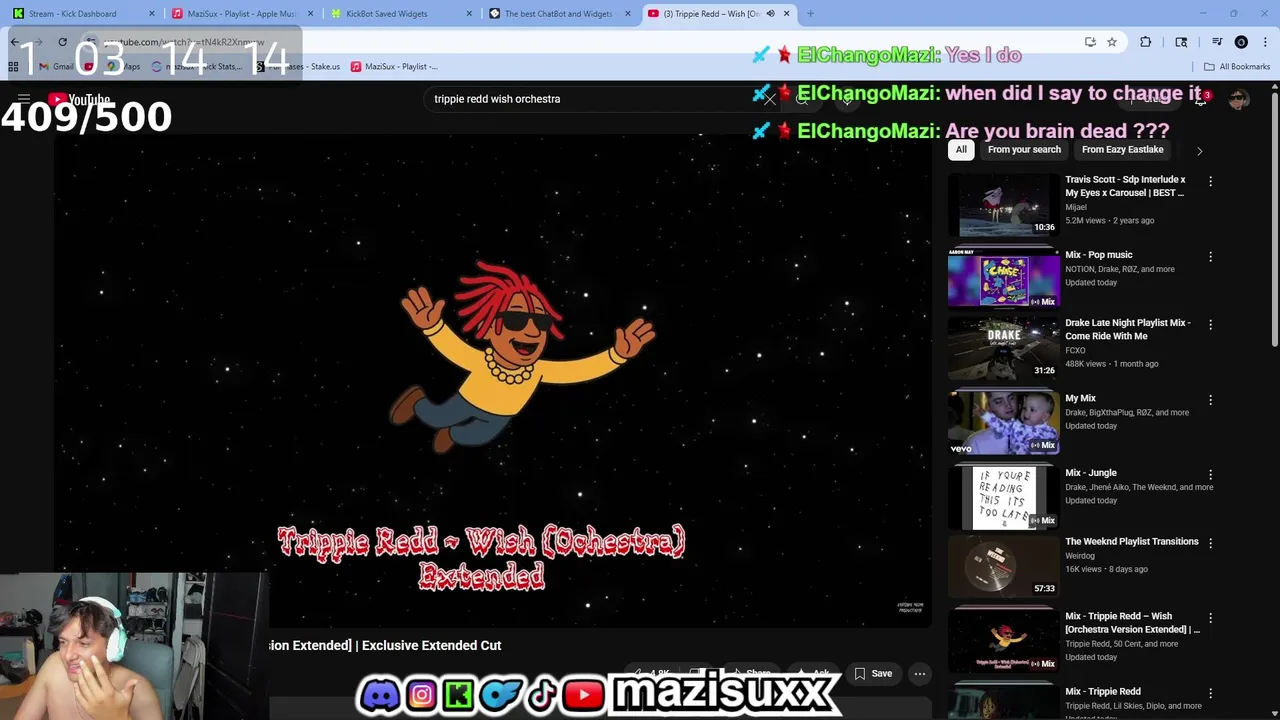
Task: Save the video with the Save button
Action: click(873, 674)
